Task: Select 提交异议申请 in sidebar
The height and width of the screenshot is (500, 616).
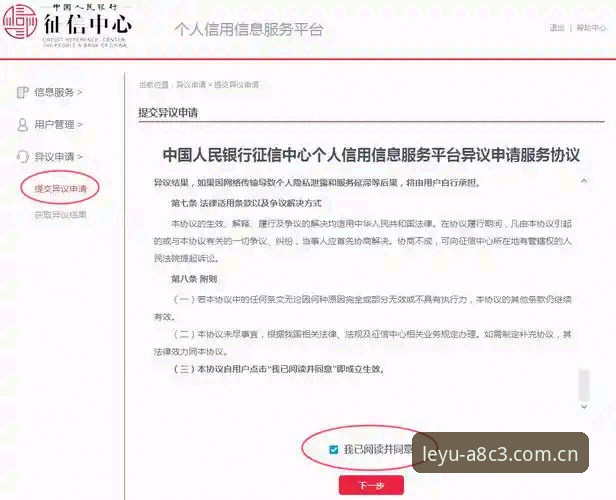Action: 60,189
